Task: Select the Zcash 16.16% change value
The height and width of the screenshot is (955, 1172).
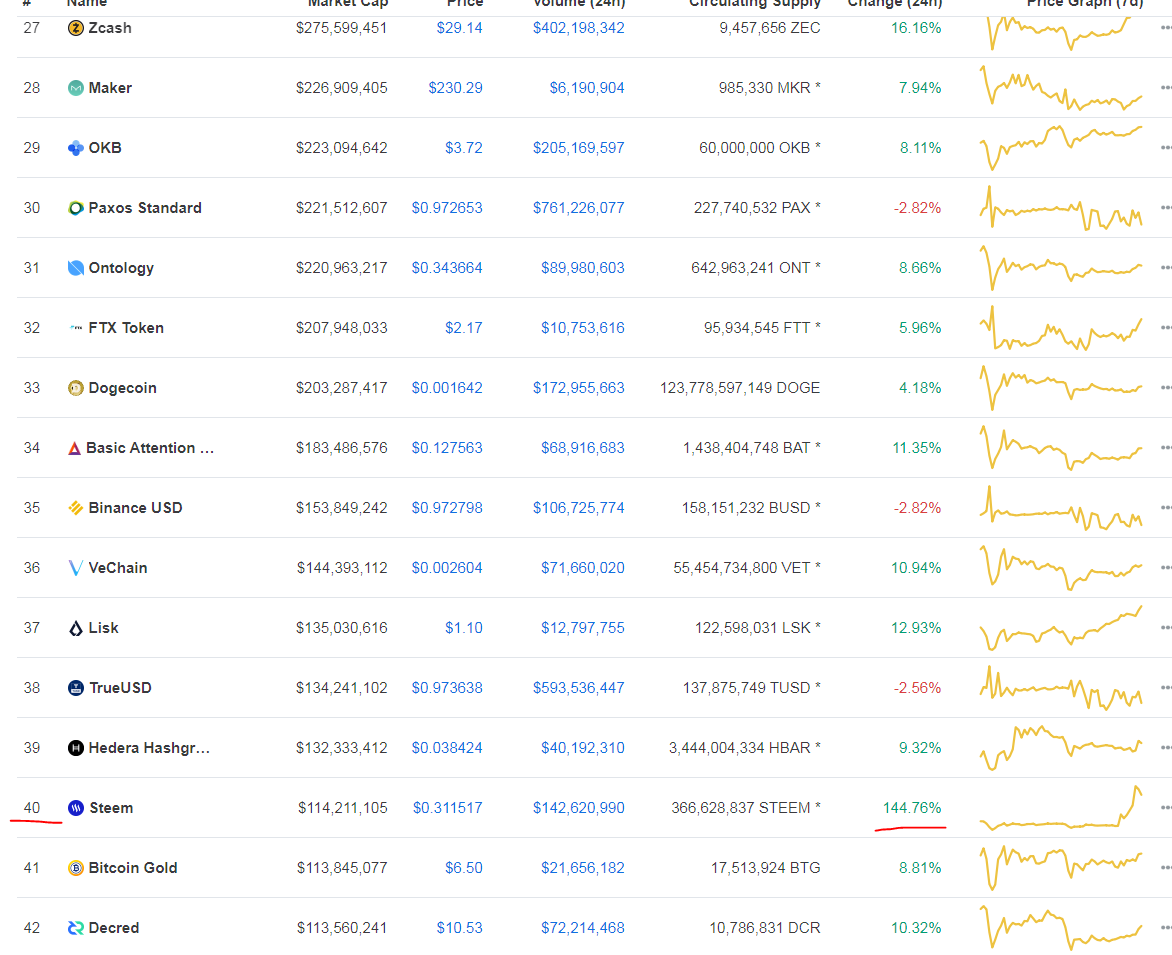Action: tap(916, 28)
